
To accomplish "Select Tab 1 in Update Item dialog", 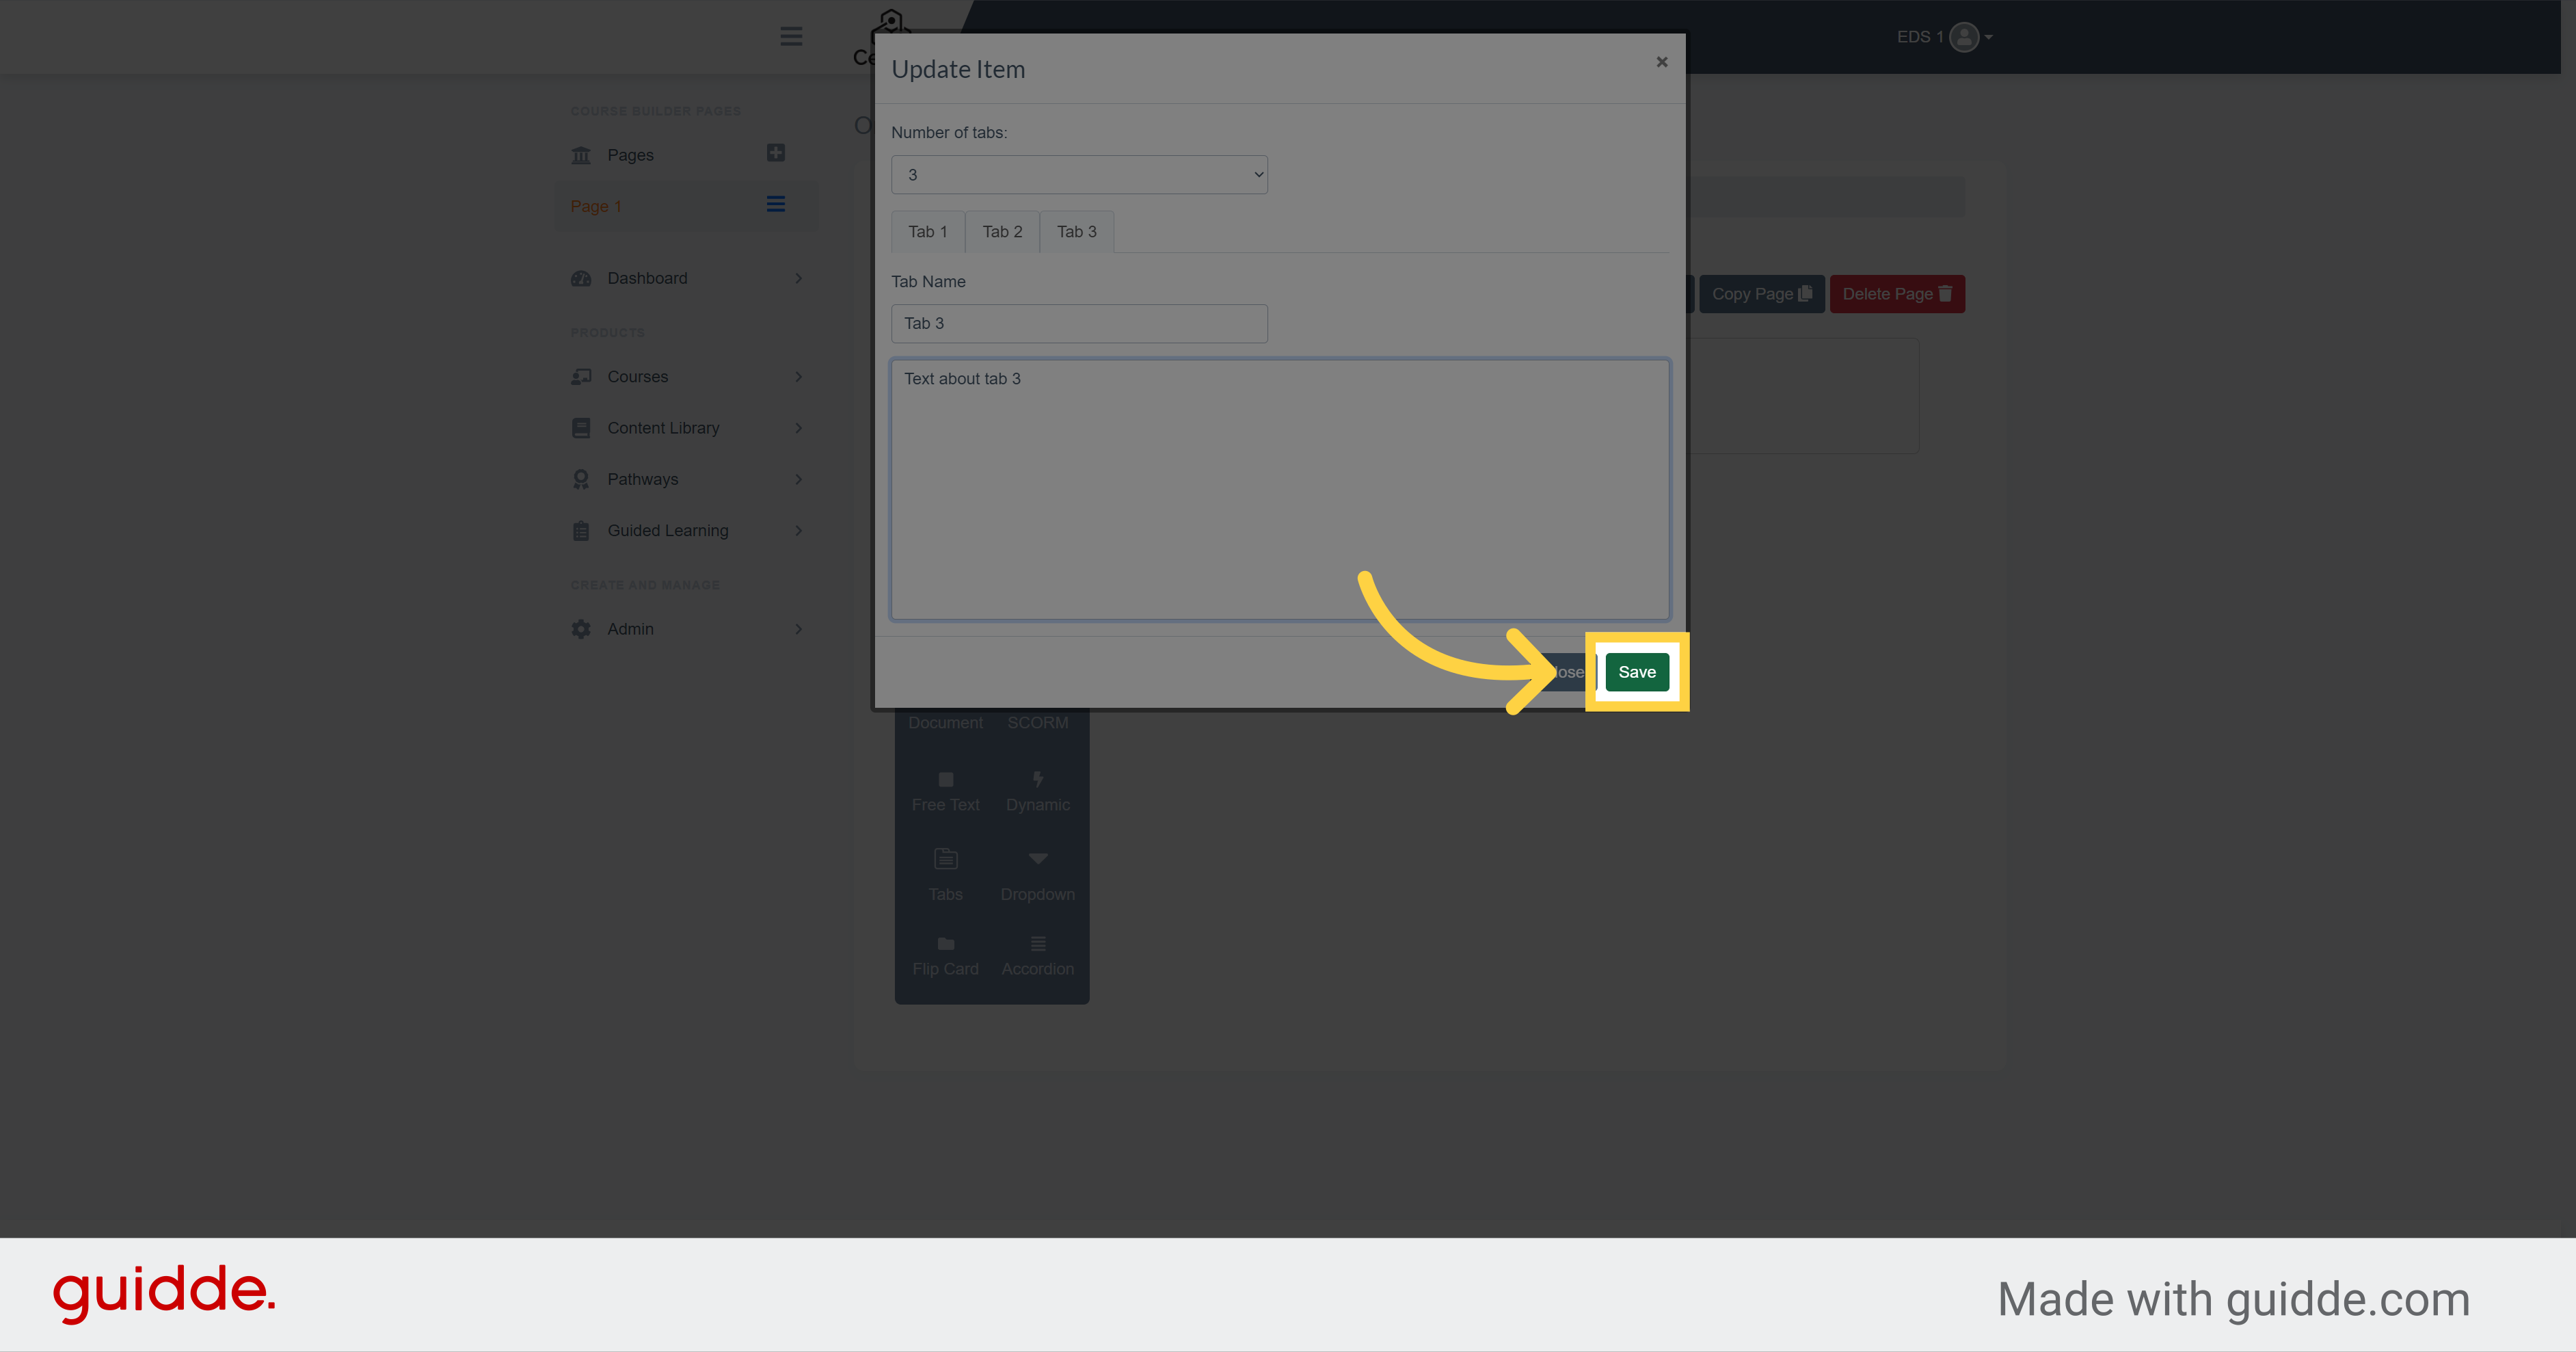I will [928, 230].
